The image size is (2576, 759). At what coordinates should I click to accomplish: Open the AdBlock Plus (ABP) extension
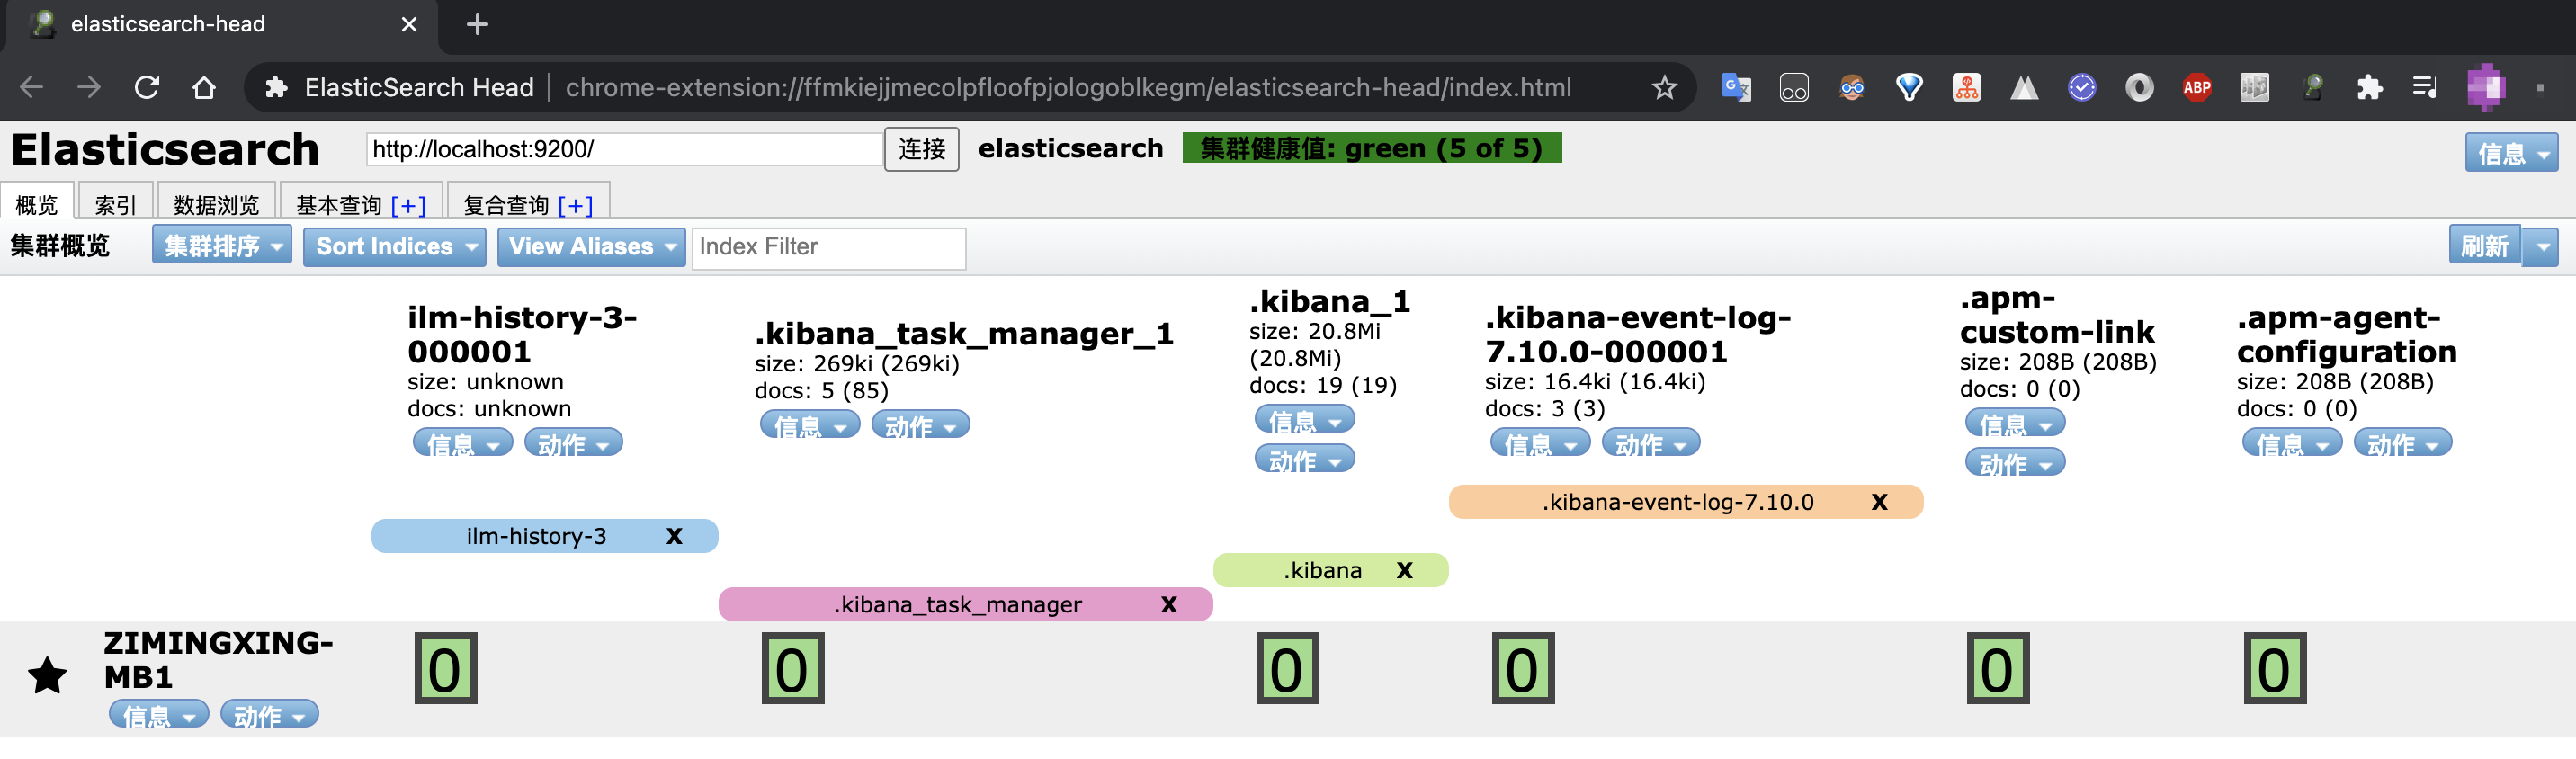[2196, 87]
